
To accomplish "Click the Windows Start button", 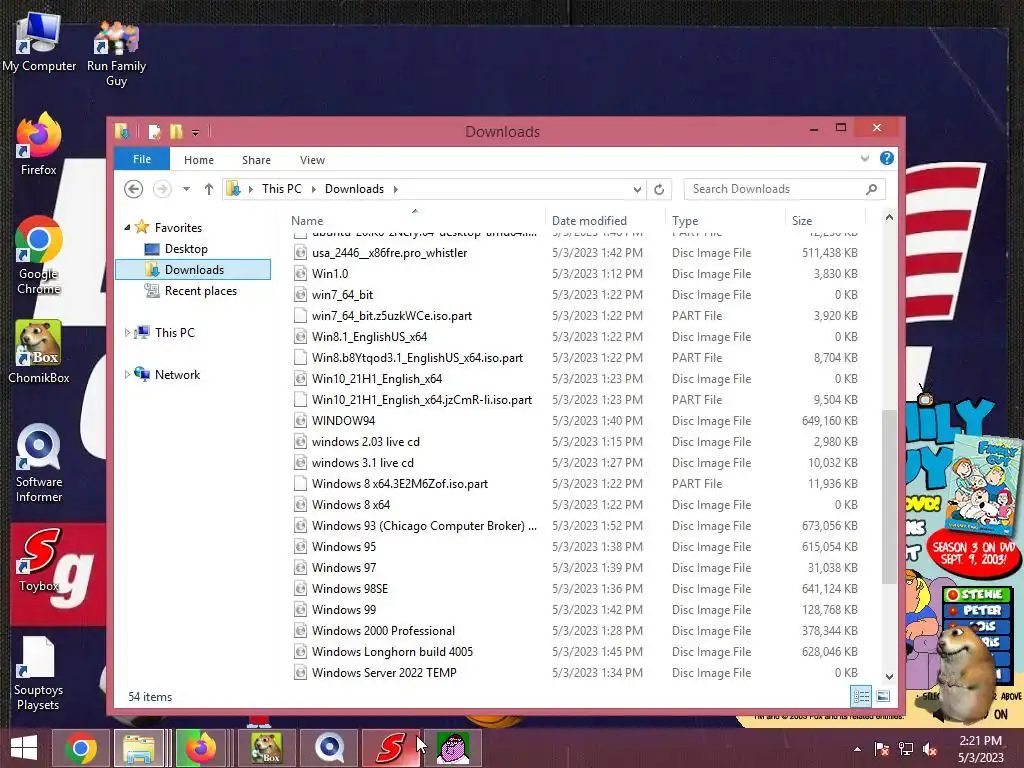I will 24,748.
